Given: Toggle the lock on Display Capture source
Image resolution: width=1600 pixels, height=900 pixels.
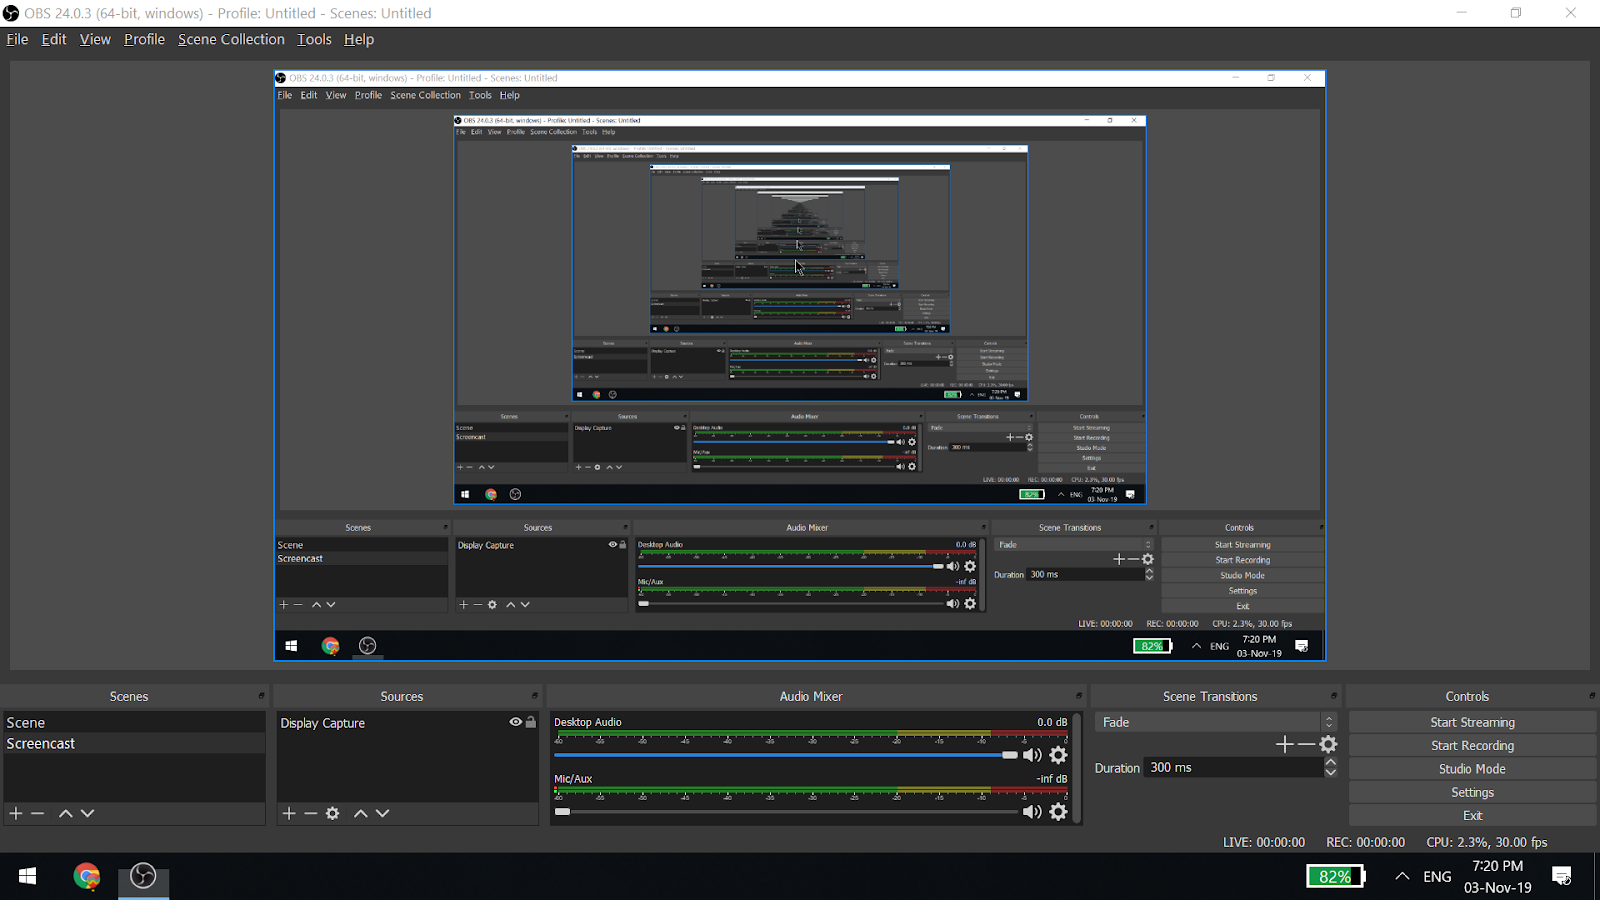Looking at the screenshot, I should (x=531, y=722).
